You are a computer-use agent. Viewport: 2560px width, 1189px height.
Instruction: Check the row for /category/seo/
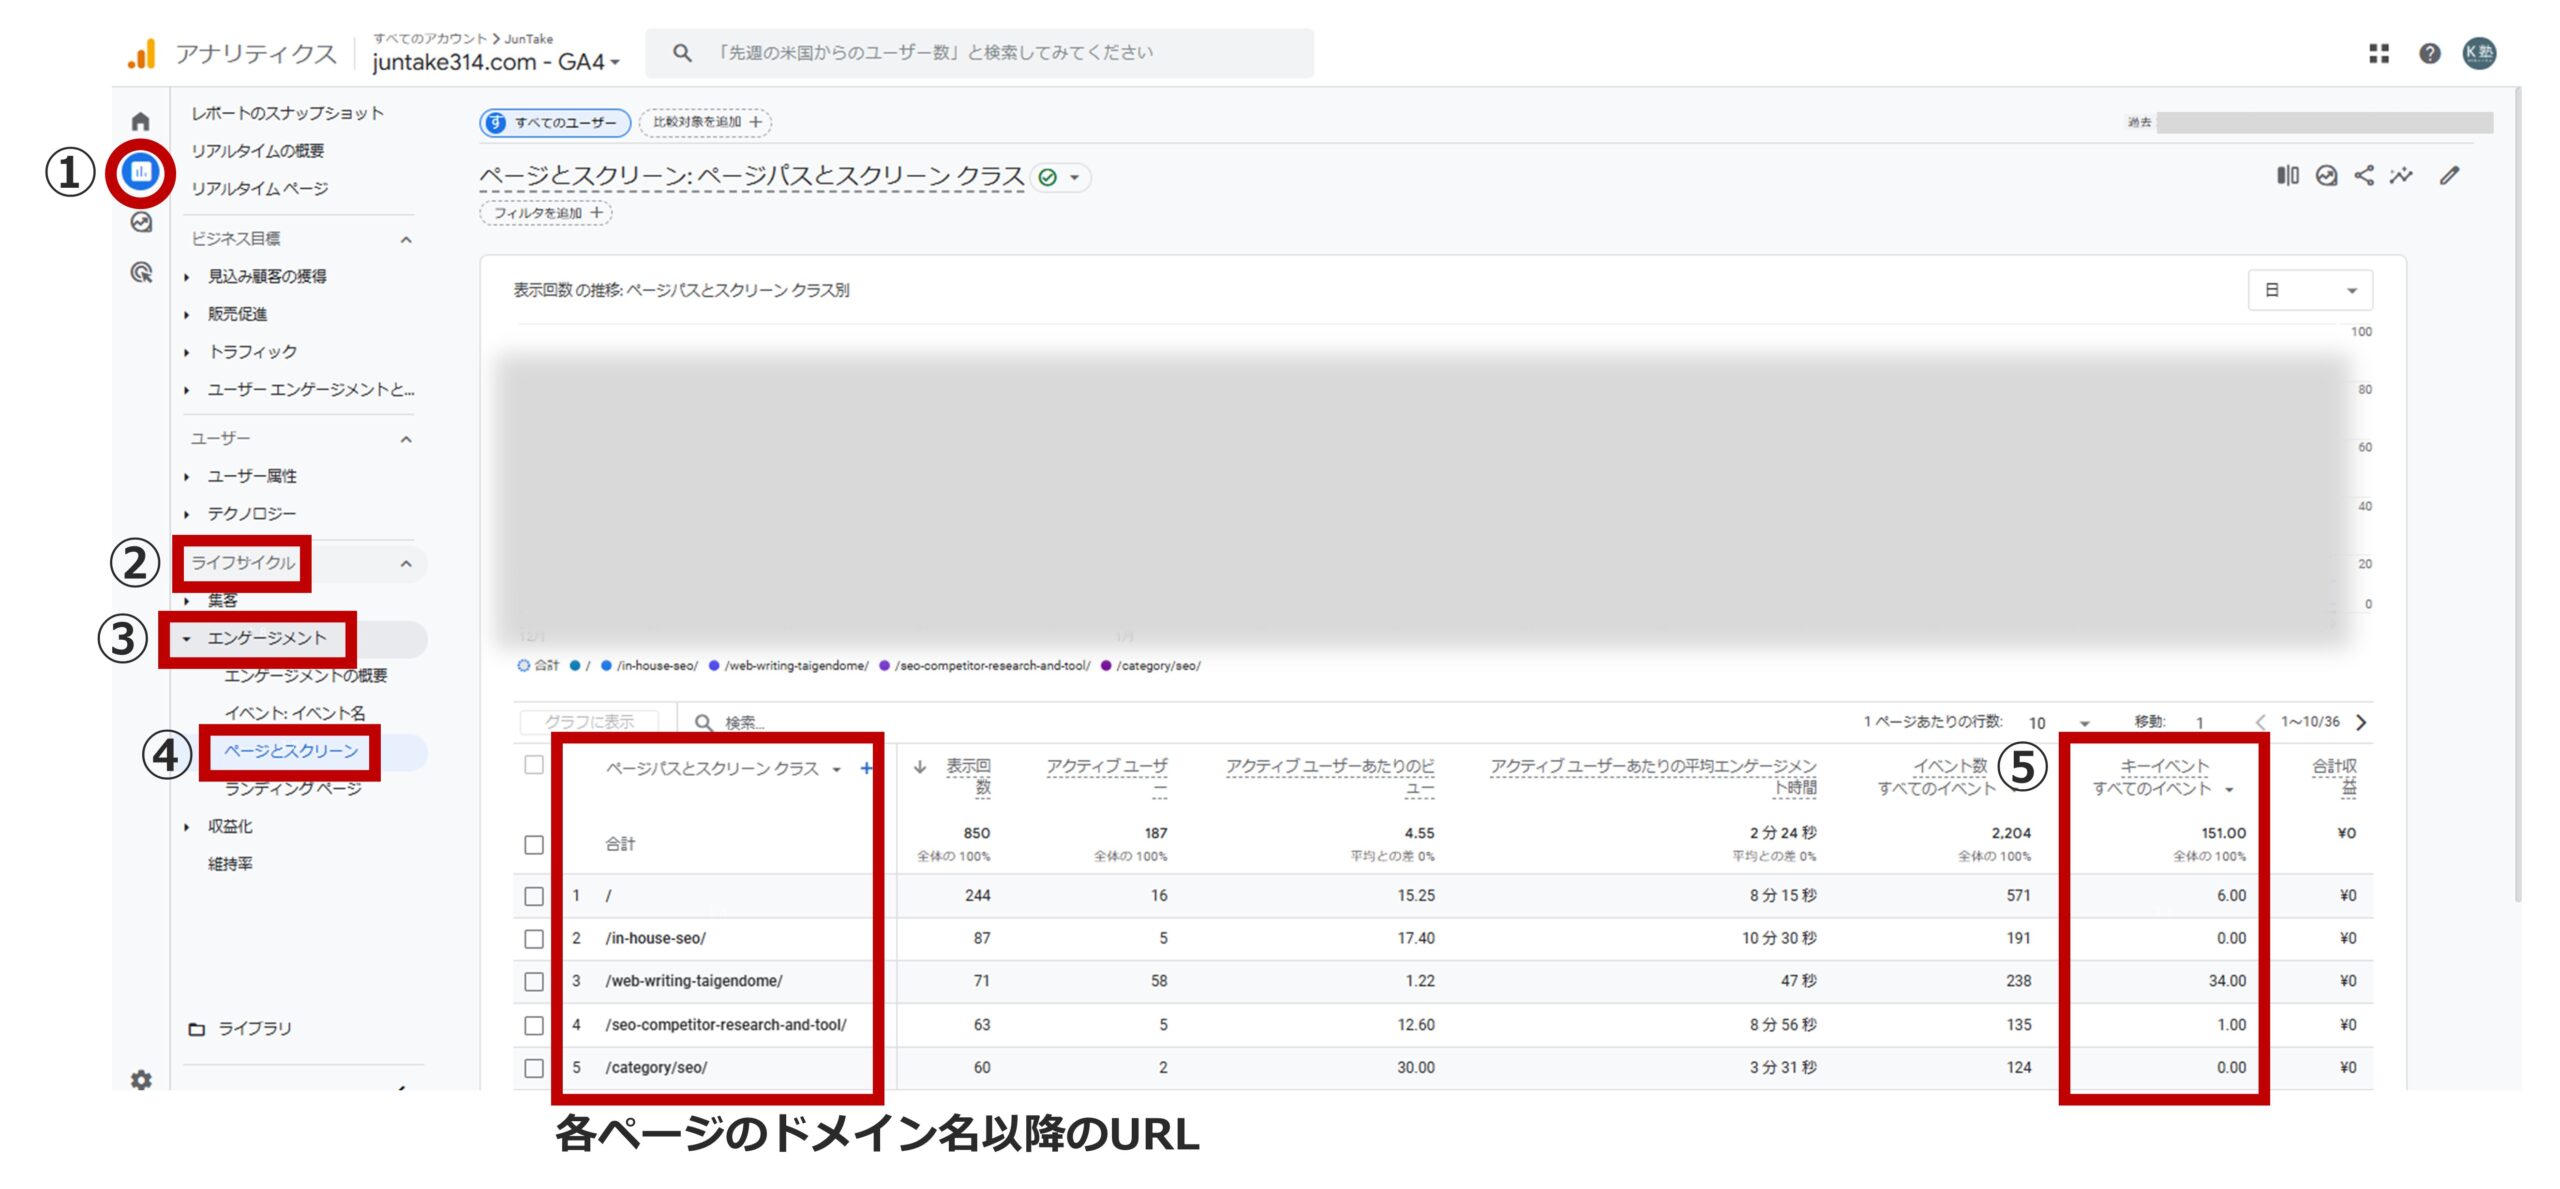(x=535, y=1067)
